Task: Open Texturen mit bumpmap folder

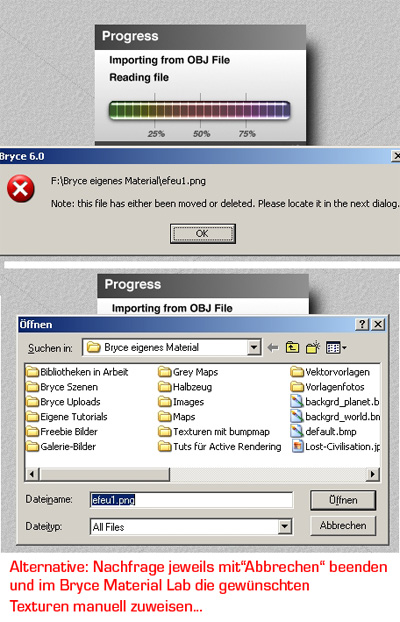Action: 214,432
